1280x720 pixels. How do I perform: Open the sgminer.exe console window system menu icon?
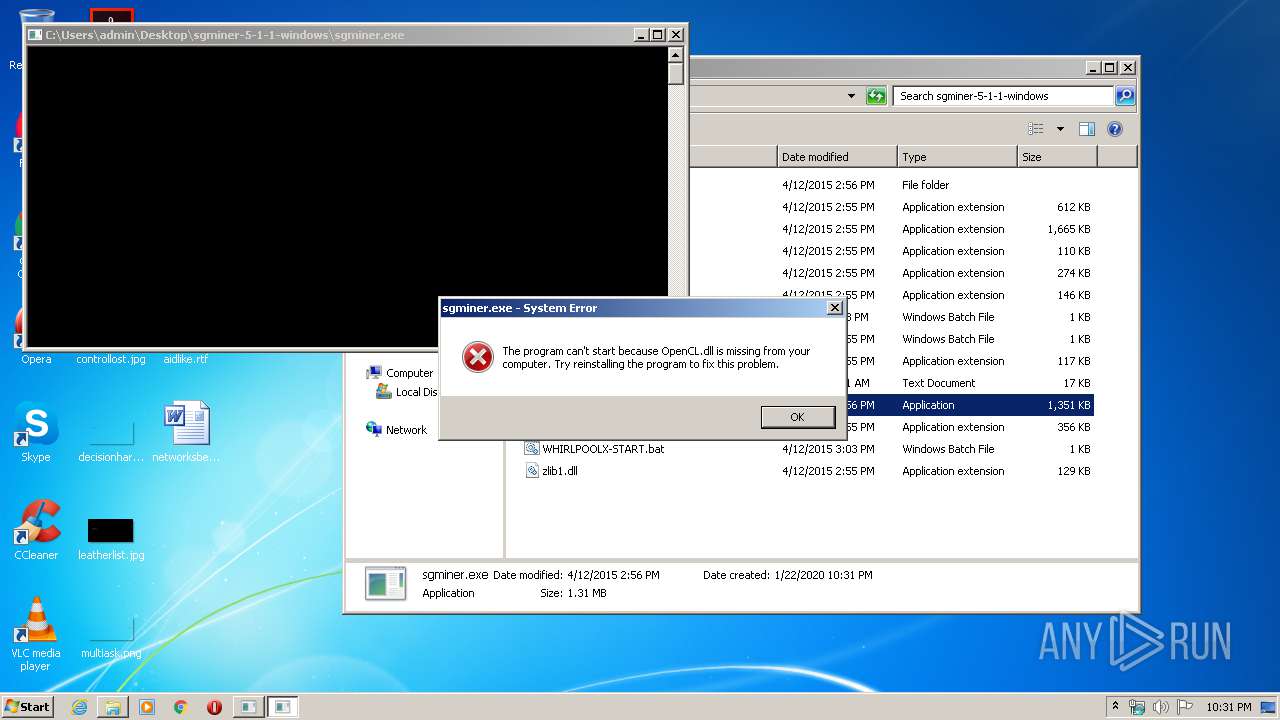pos(35,35)
